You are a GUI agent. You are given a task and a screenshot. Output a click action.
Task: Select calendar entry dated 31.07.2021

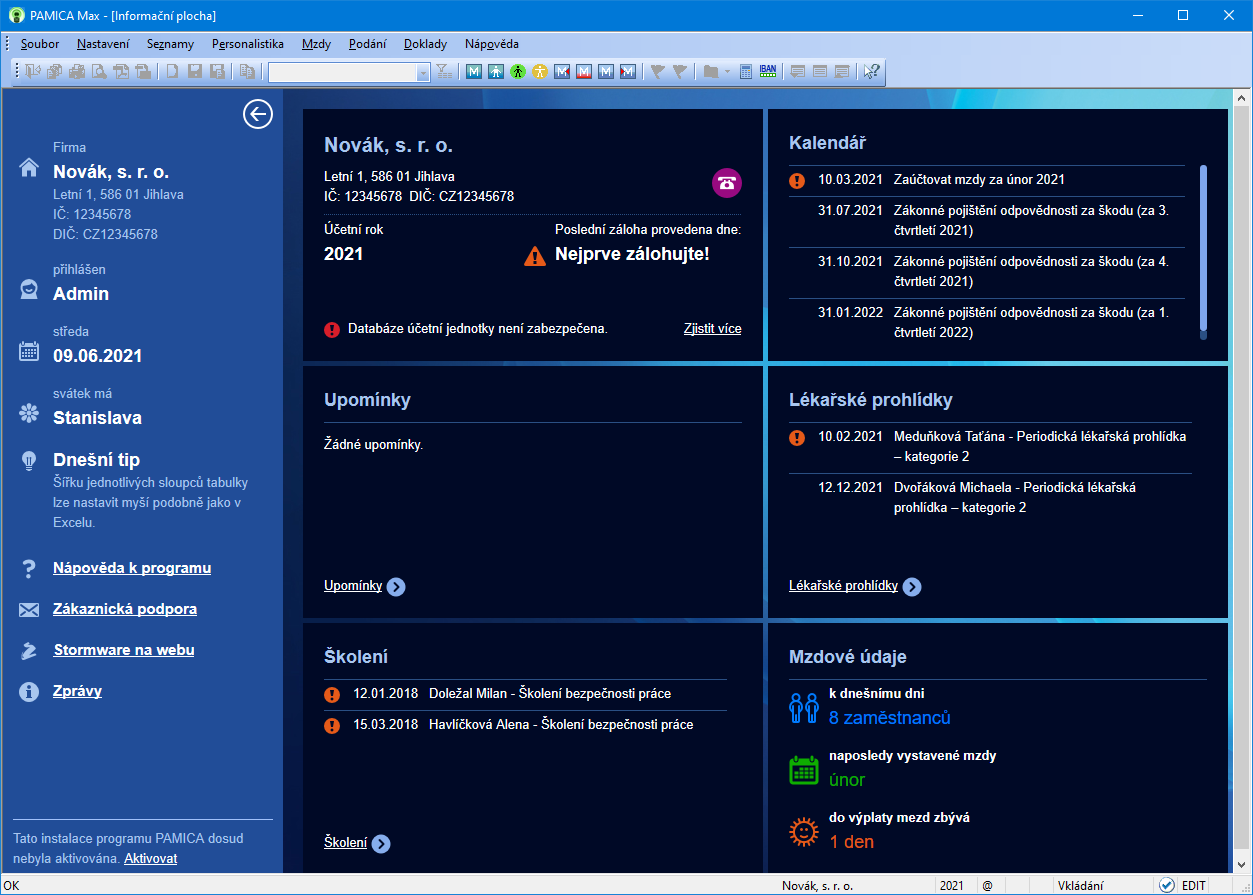click(987, 221)
